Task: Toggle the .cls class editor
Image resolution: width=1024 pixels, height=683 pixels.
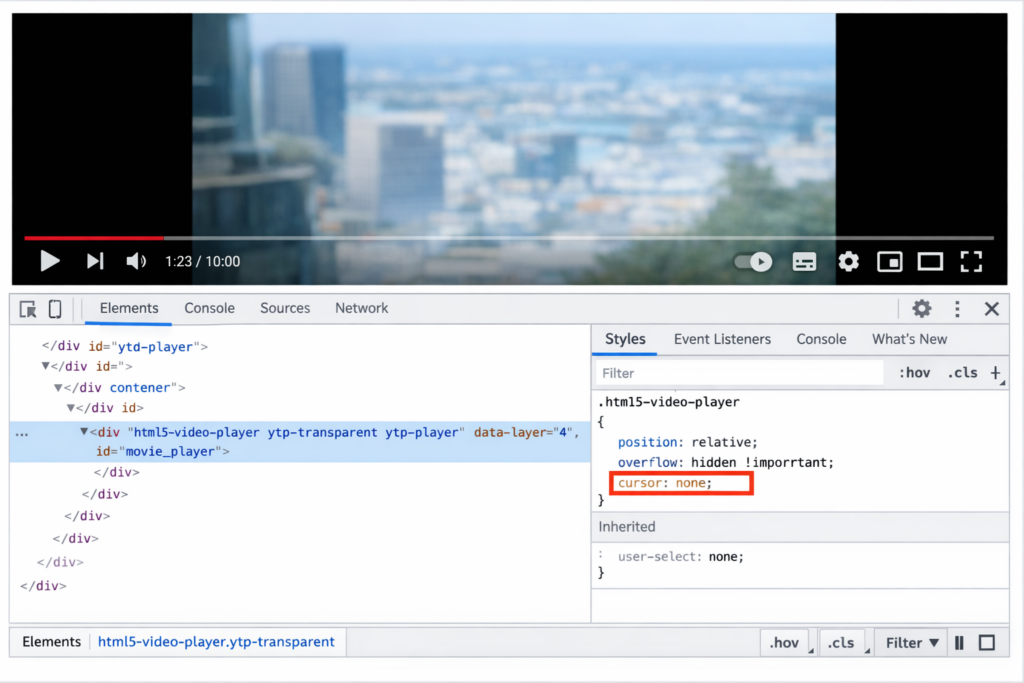Action: (x=962, y=372)
